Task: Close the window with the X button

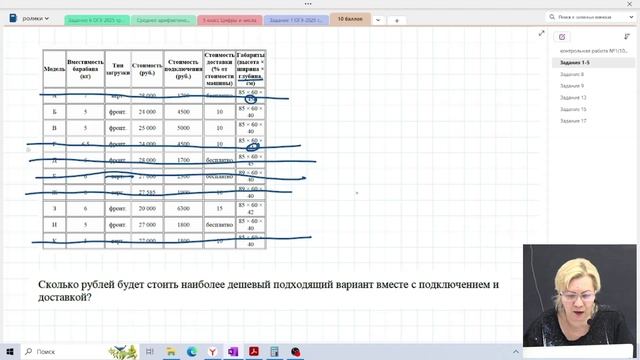Action: click(x=629, y=4)
